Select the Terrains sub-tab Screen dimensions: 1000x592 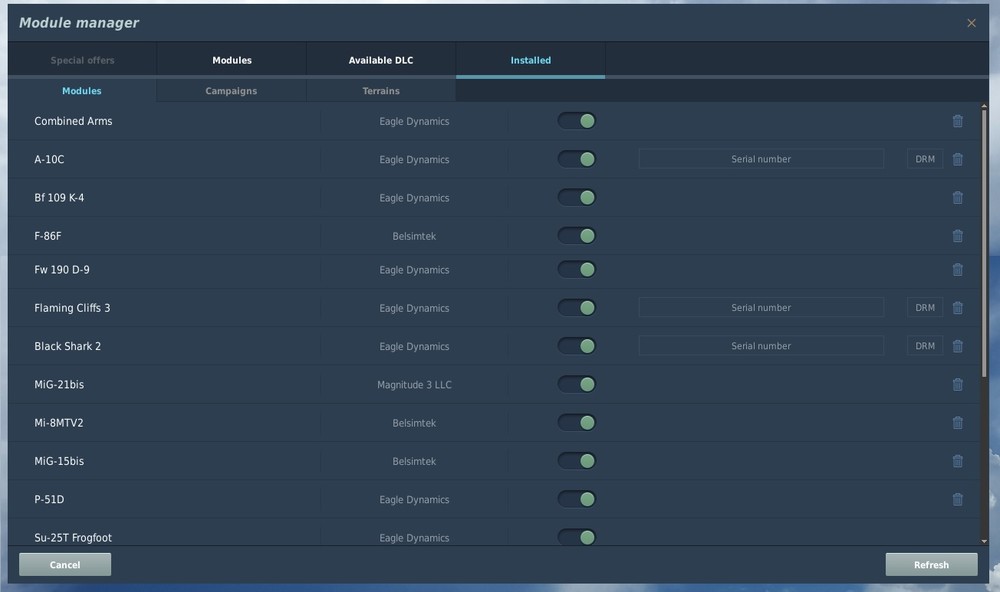click(381, 91)
